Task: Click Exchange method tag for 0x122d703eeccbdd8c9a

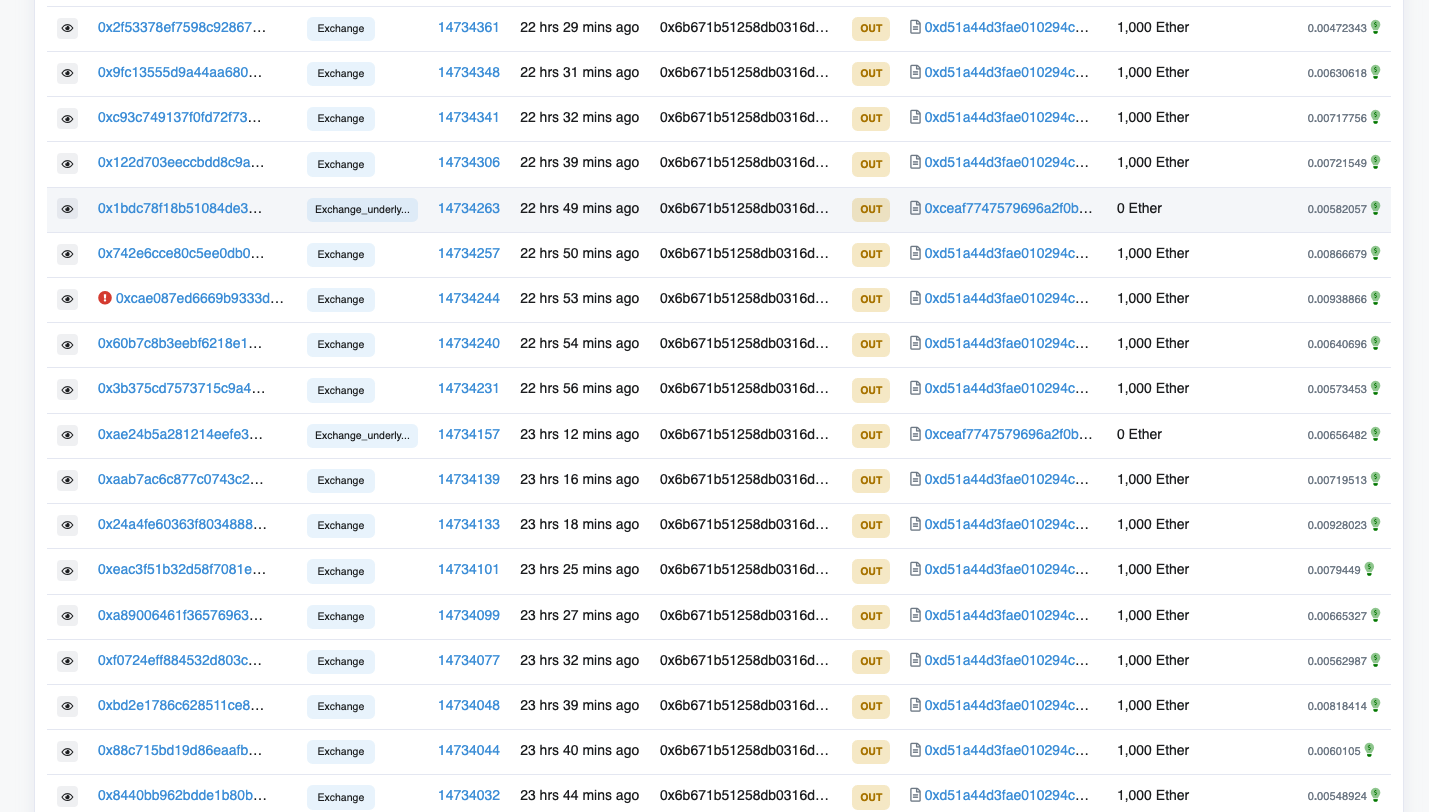Action: (x=340, y=164)
